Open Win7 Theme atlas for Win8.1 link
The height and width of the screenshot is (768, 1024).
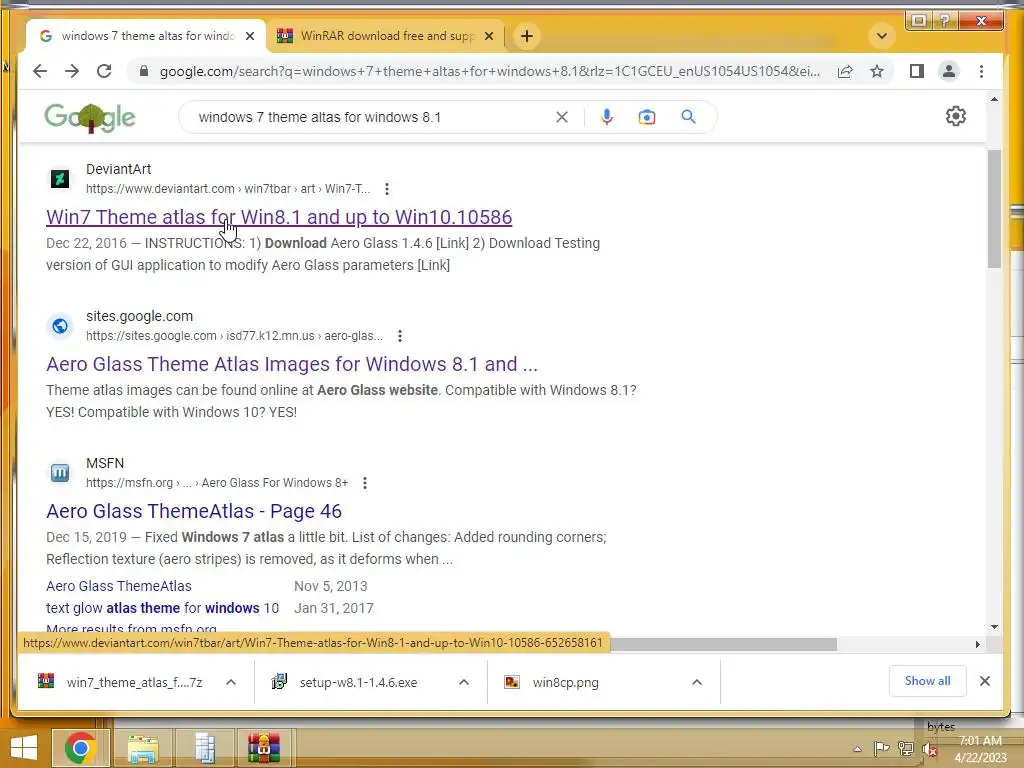point(279,217)
